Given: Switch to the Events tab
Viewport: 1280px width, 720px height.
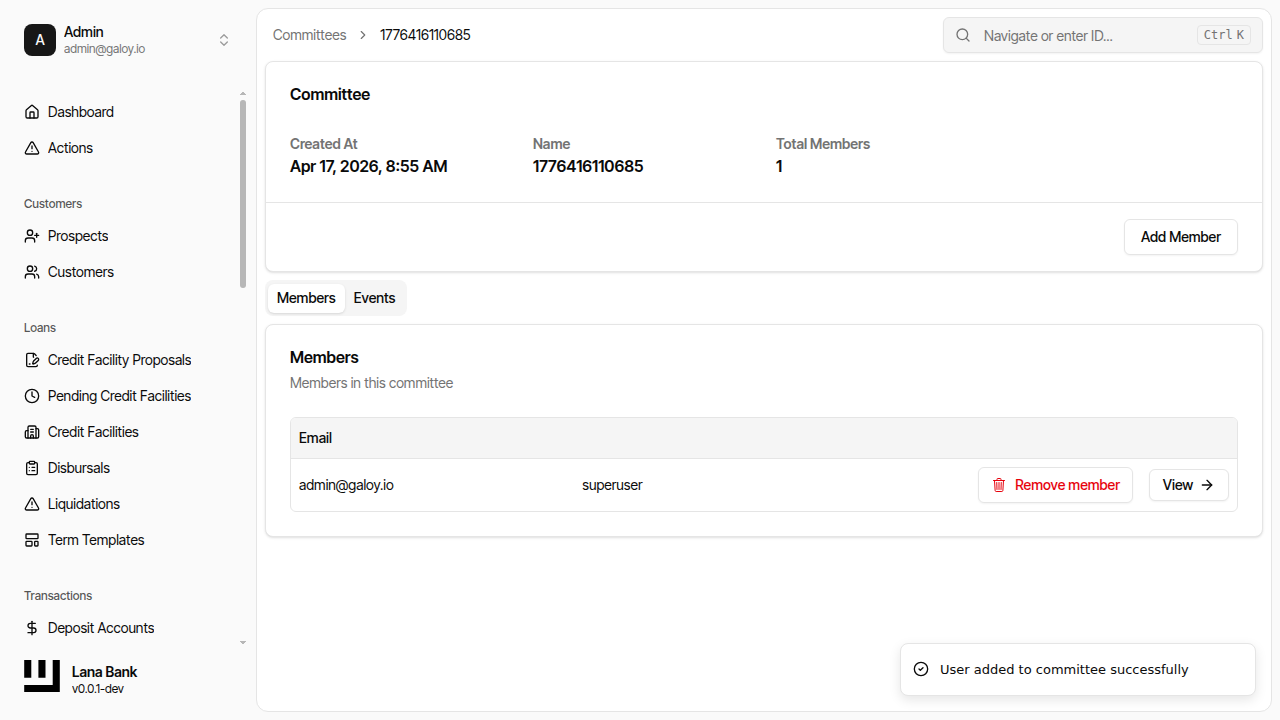Looking at the screenshot, I should click(374, 297).
